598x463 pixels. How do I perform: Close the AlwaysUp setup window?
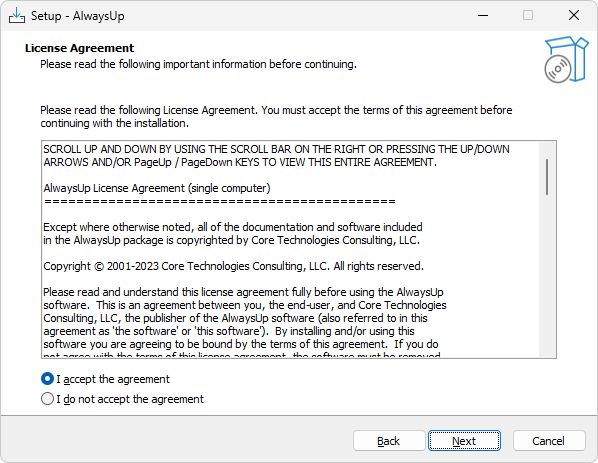[x=574, y=16]
